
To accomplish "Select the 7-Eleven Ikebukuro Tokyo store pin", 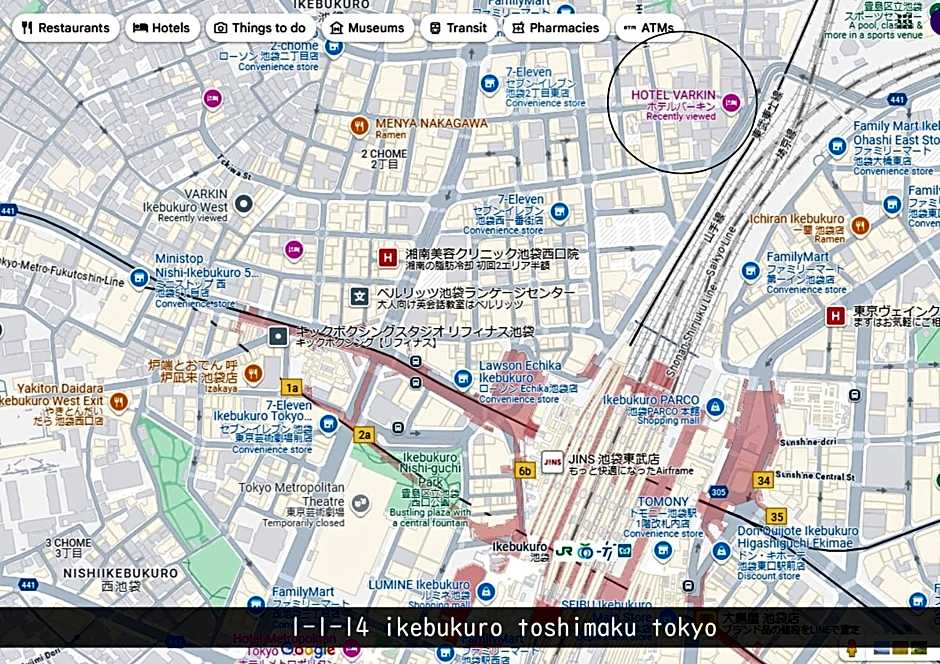I will click(328, 425).
